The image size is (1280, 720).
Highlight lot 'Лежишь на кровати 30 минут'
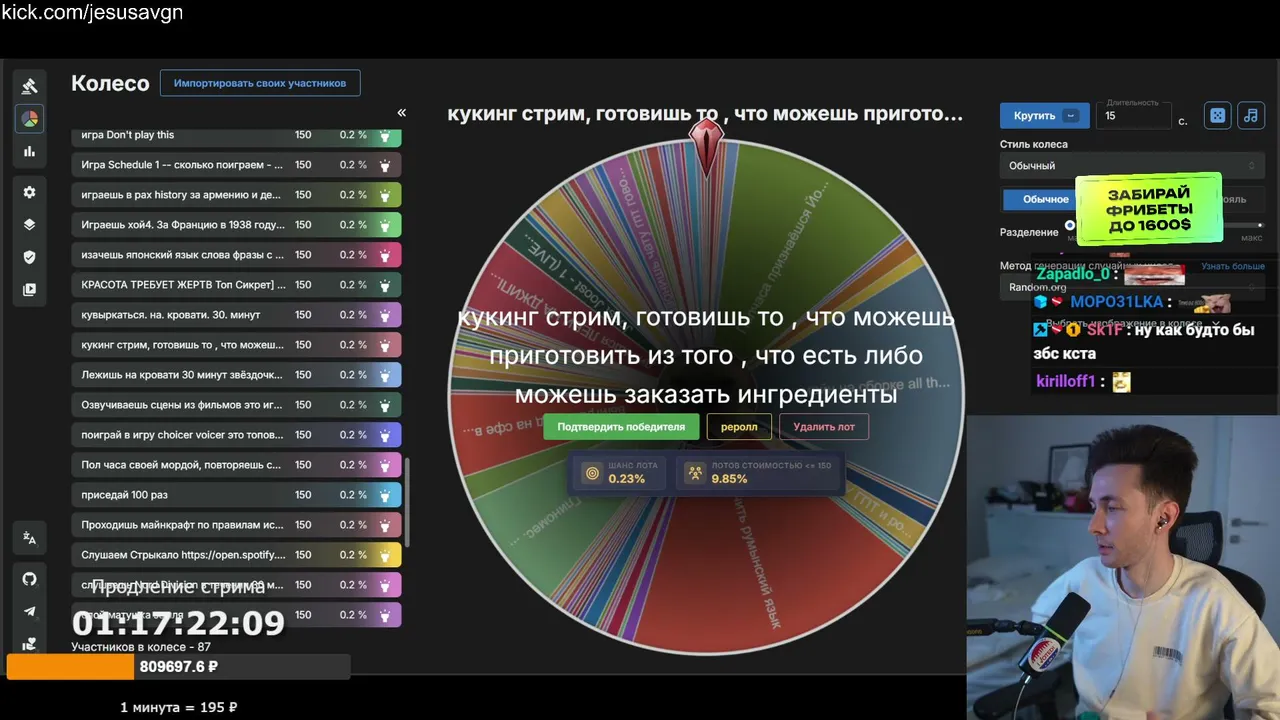click(385, 375)
